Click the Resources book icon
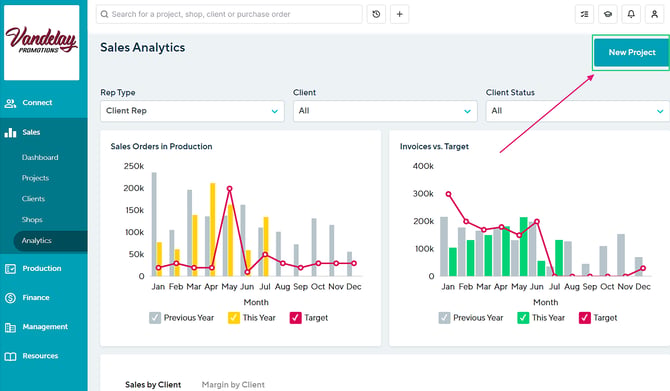Screen dimensions: 670x391 tap(10, 356)
